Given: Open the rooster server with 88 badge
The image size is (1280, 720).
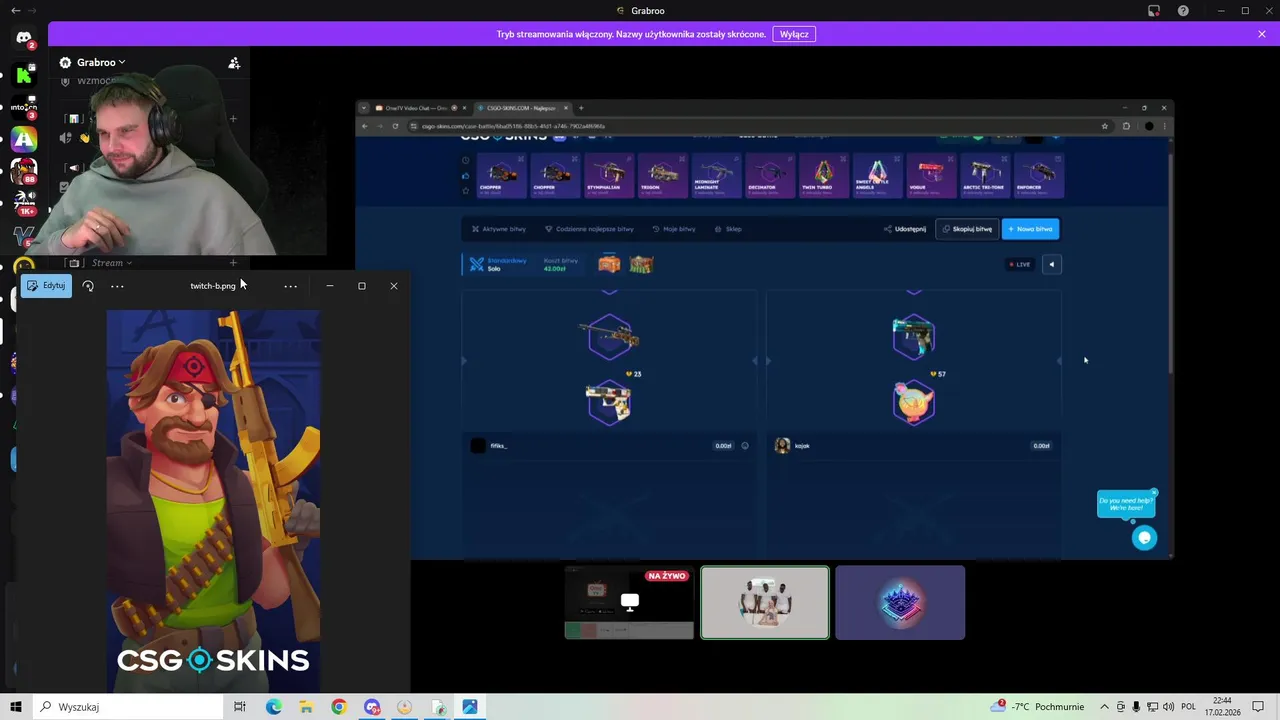Looking at the screenshot, I should pos(24,171).
